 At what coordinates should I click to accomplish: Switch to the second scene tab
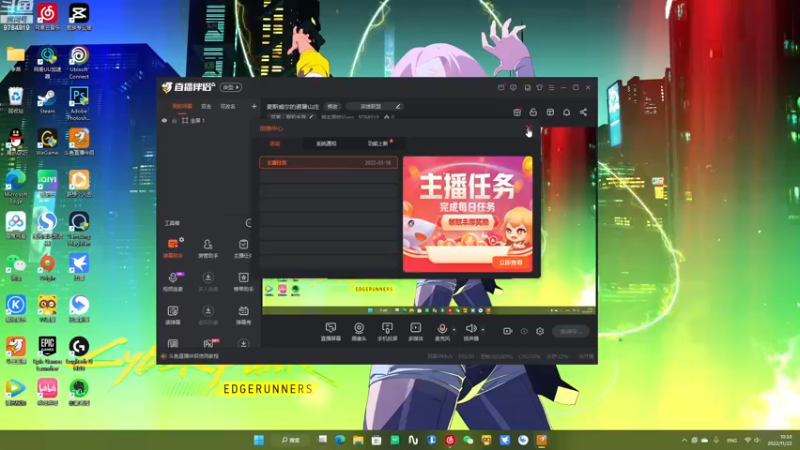(x=206, y=106)
